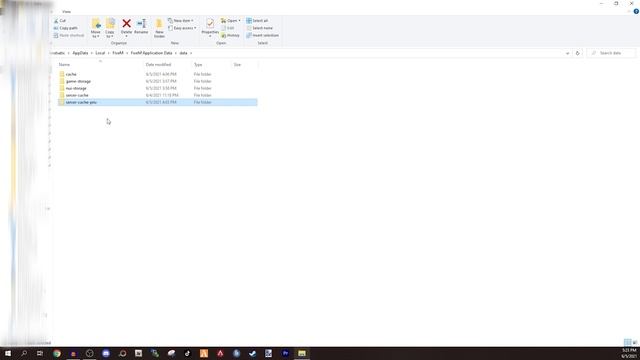The width and height of the screenshot is (640, 360).
Task: Open Chrome from the taskbar
Action: tap(57, 353)
